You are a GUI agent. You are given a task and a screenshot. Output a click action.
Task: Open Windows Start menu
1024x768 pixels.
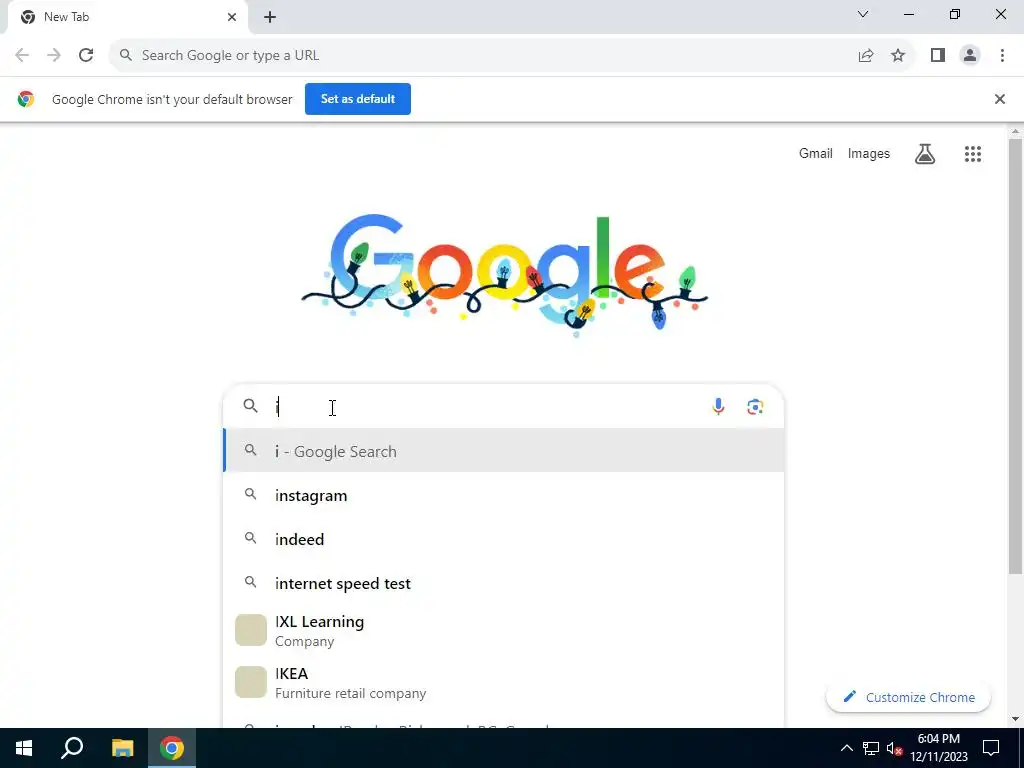24,748
